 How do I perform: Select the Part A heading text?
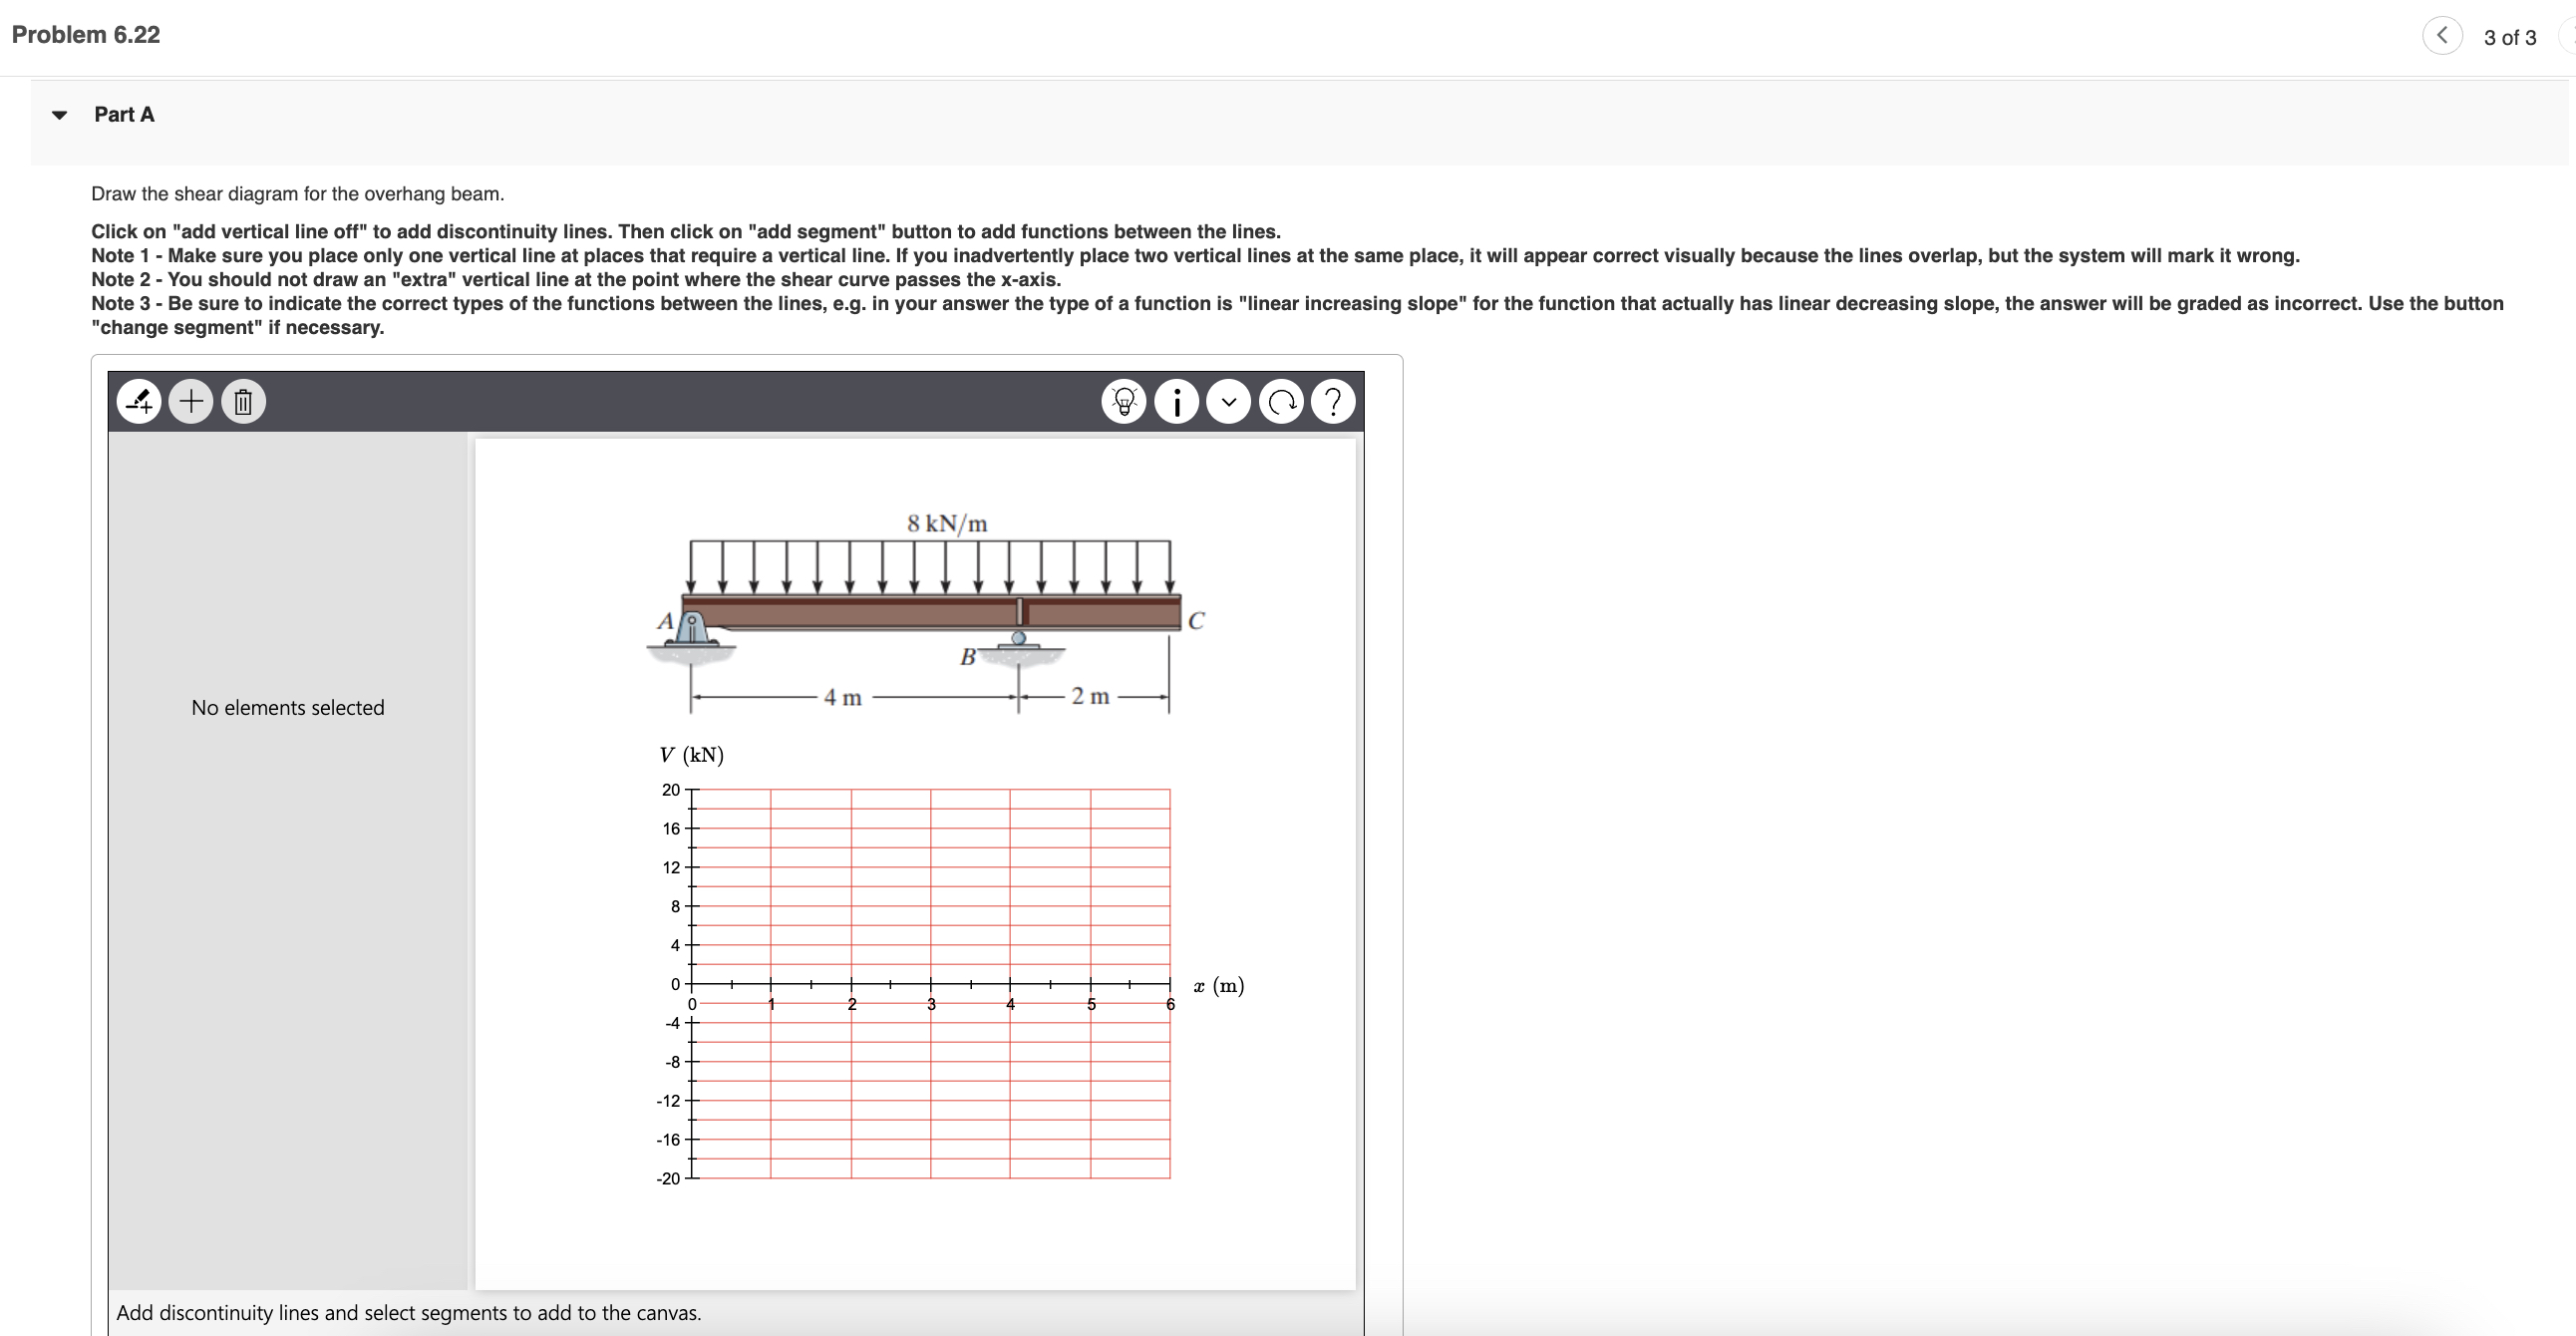point(124,114)
